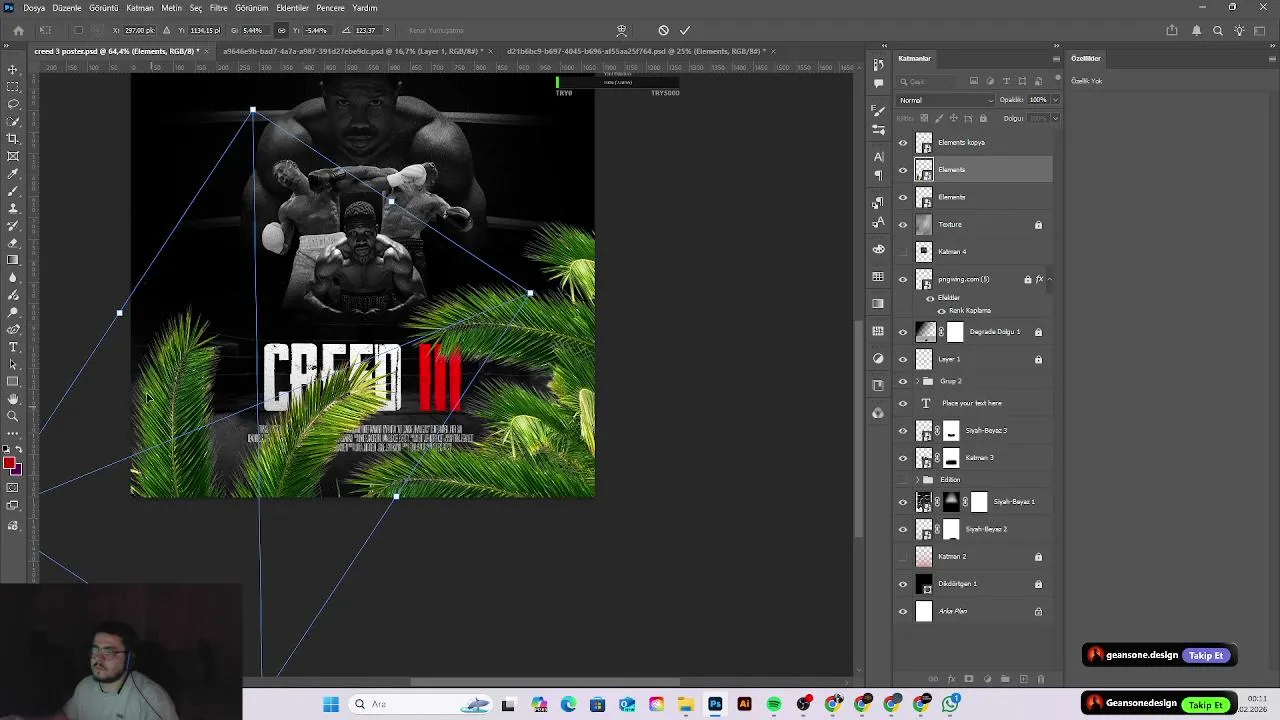Hide the Elements kopya layer

(x=903, y=142)
